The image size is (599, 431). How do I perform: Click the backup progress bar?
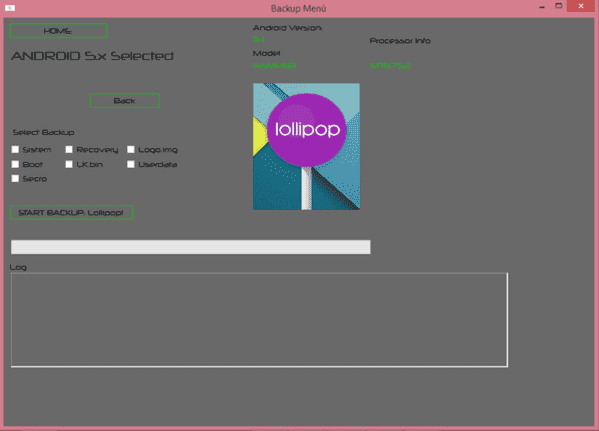[191, 247]
